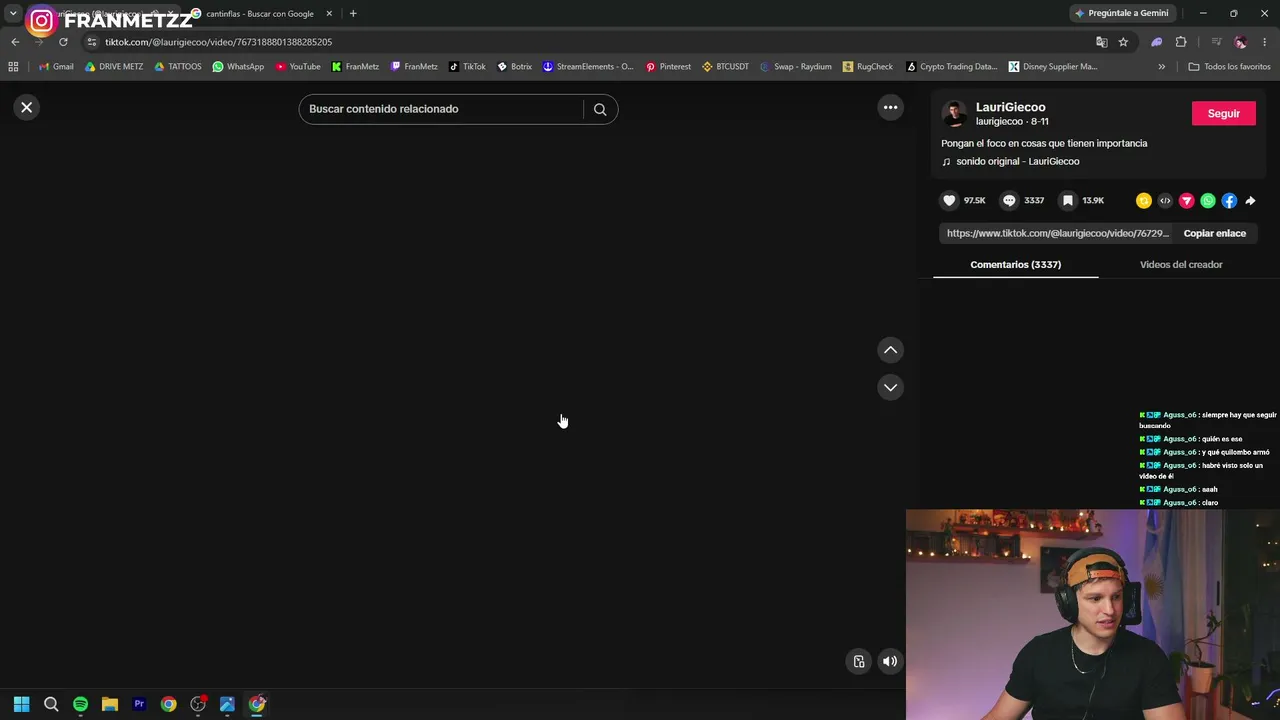Screen dimensions: 1280x720
Task: Open Windows taskbar search
Action: (51, 704)
